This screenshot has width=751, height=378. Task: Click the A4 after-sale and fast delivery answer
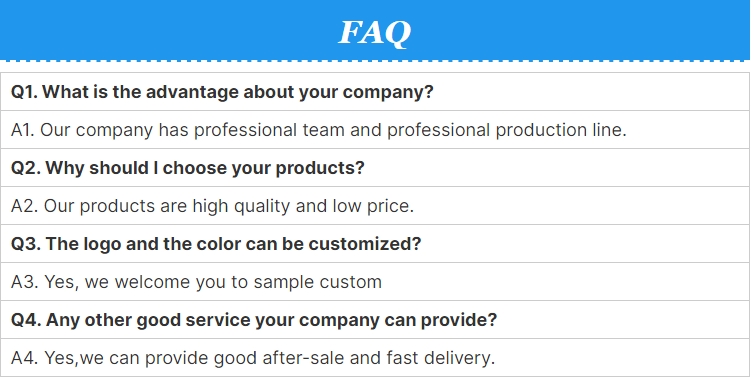[x=375, y=357]
